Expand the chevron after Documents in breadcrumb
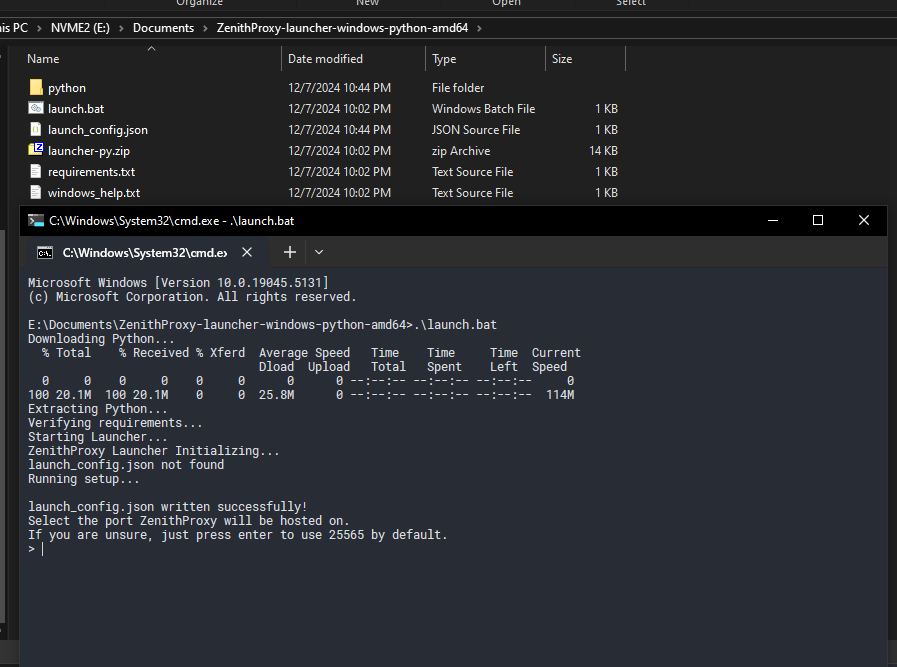Image resolution: width=897 pixels, height=667 pixels. coord(205,28)
